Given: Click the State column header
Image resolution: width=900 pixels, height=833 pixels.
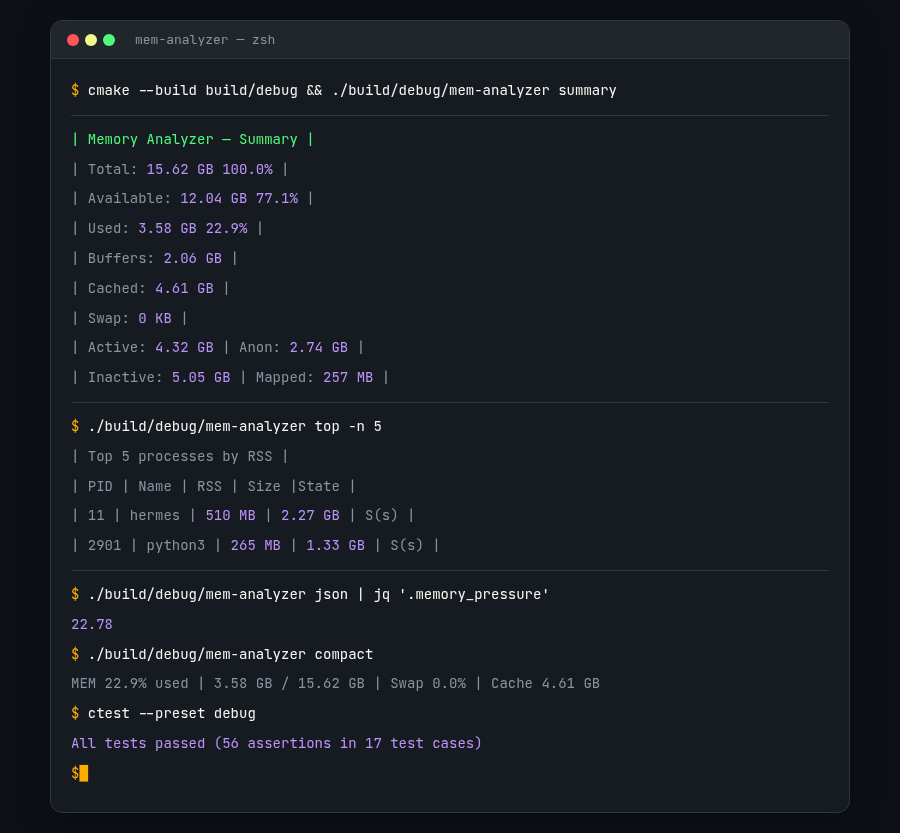Looking at the screenshot, I should tap(319, 486).
